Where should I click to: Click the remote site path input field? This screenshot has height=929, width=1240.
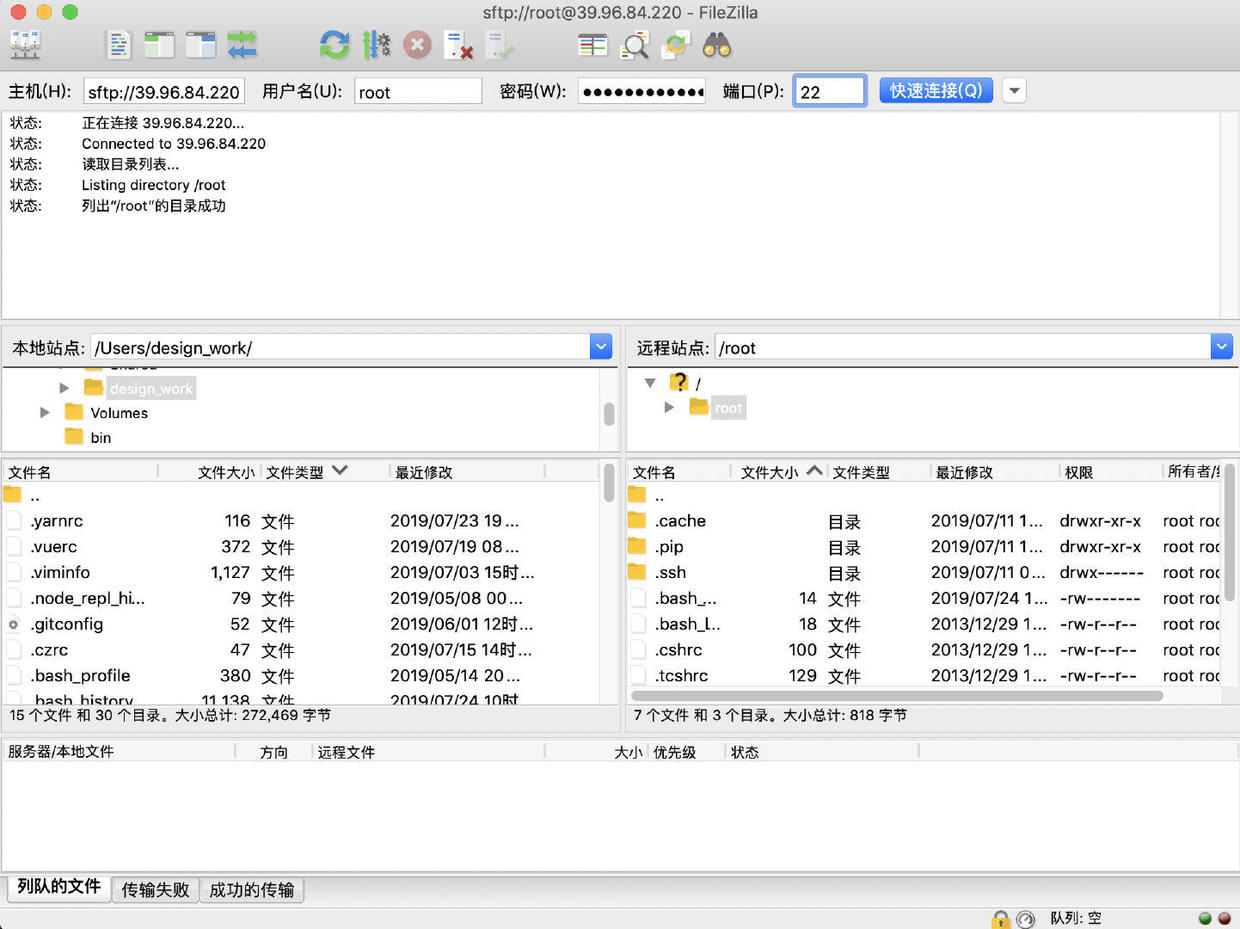pyautogui.click(x=963, y=347)
